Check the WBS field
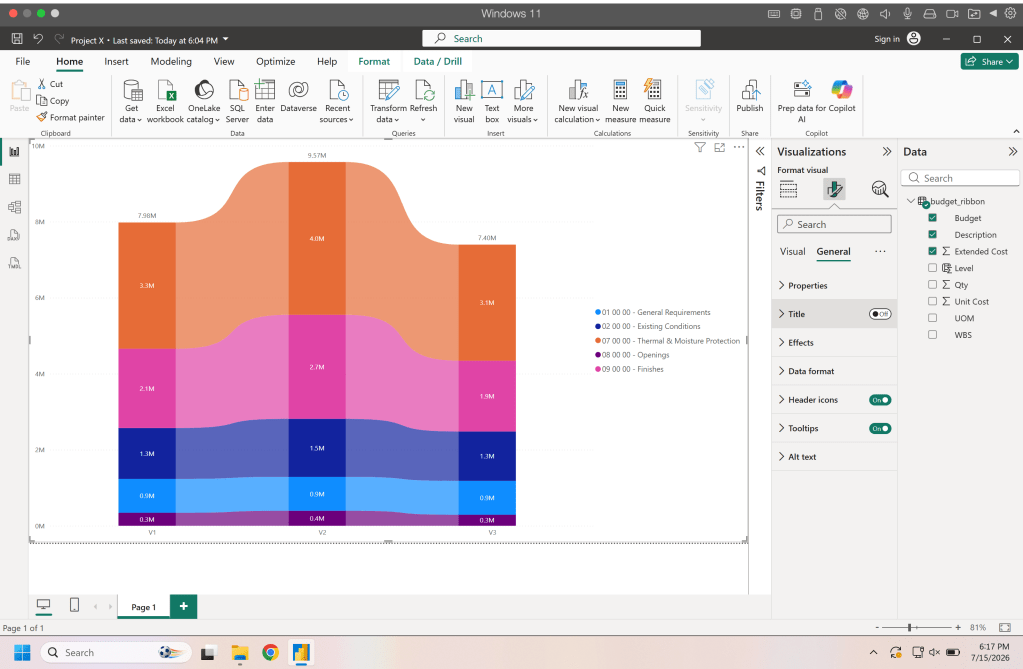Viewport: 1023px width, 669px height. (932, 335)
